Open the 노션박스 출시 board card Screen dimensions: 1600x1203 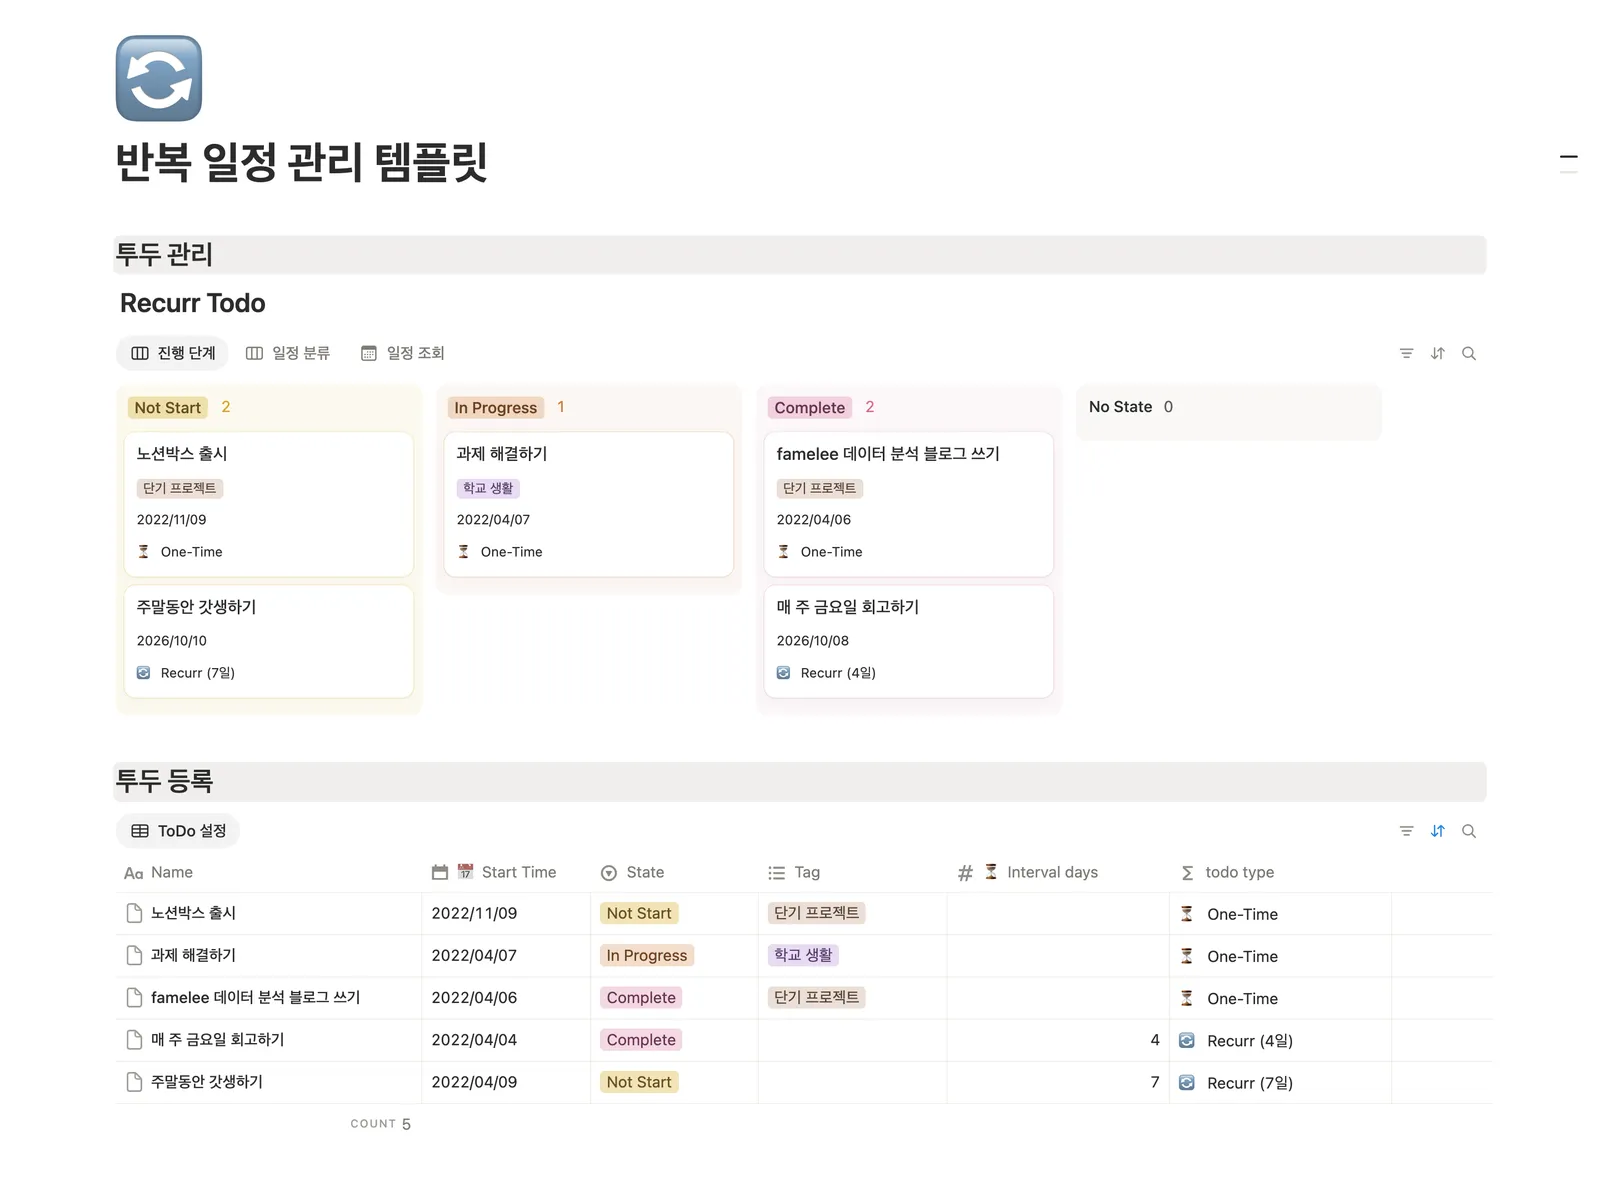pyautogui.click(x=269, y=504)
